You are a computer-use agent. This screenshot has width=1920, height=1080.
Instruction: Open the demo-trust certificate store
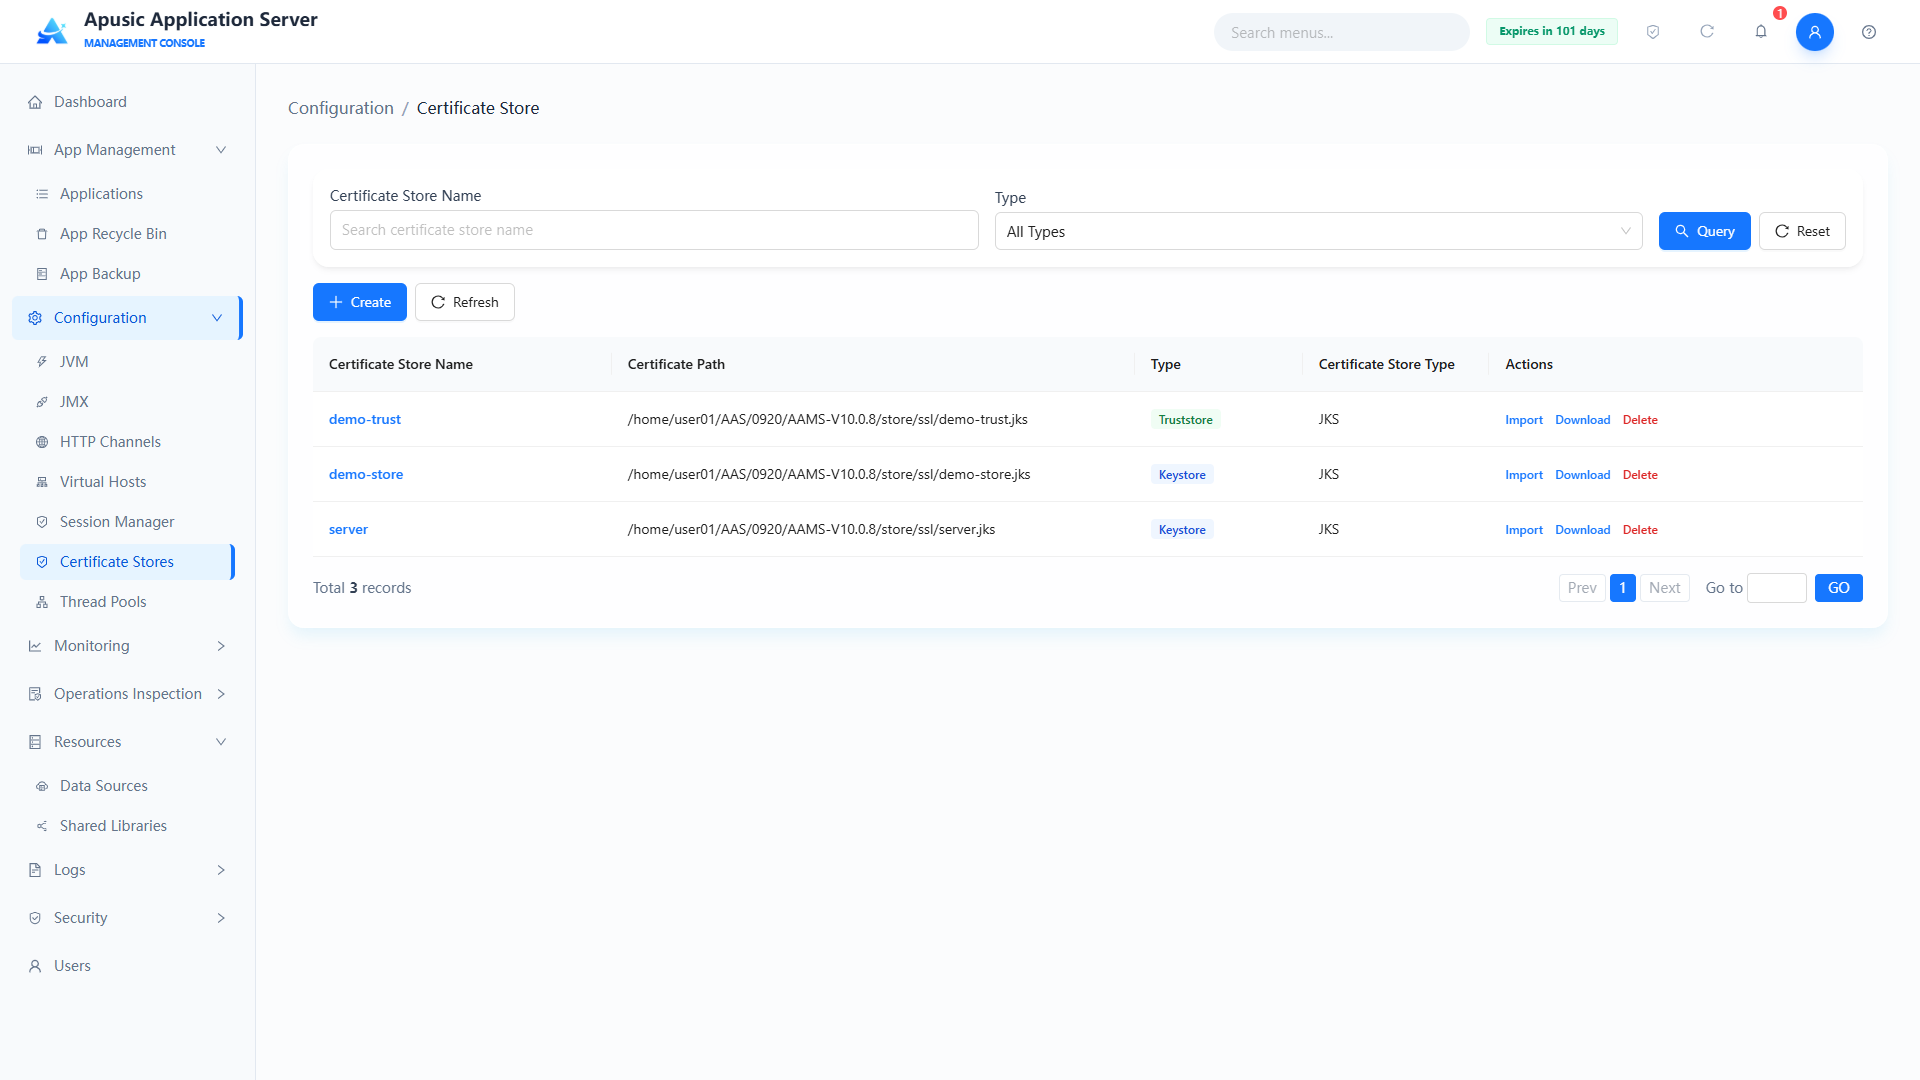coord(365,419)
